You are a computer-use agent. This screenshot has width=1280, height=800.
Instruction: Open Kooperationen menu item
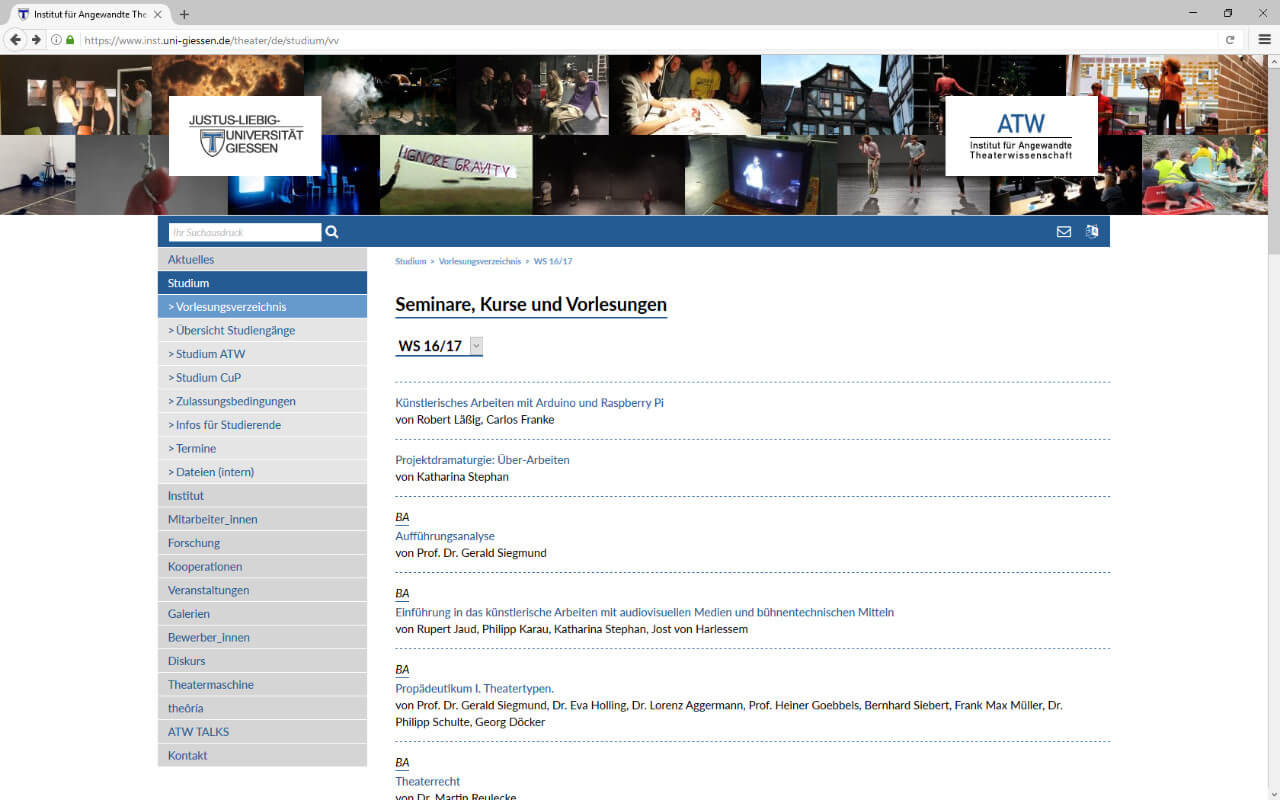tap(262, 566)
